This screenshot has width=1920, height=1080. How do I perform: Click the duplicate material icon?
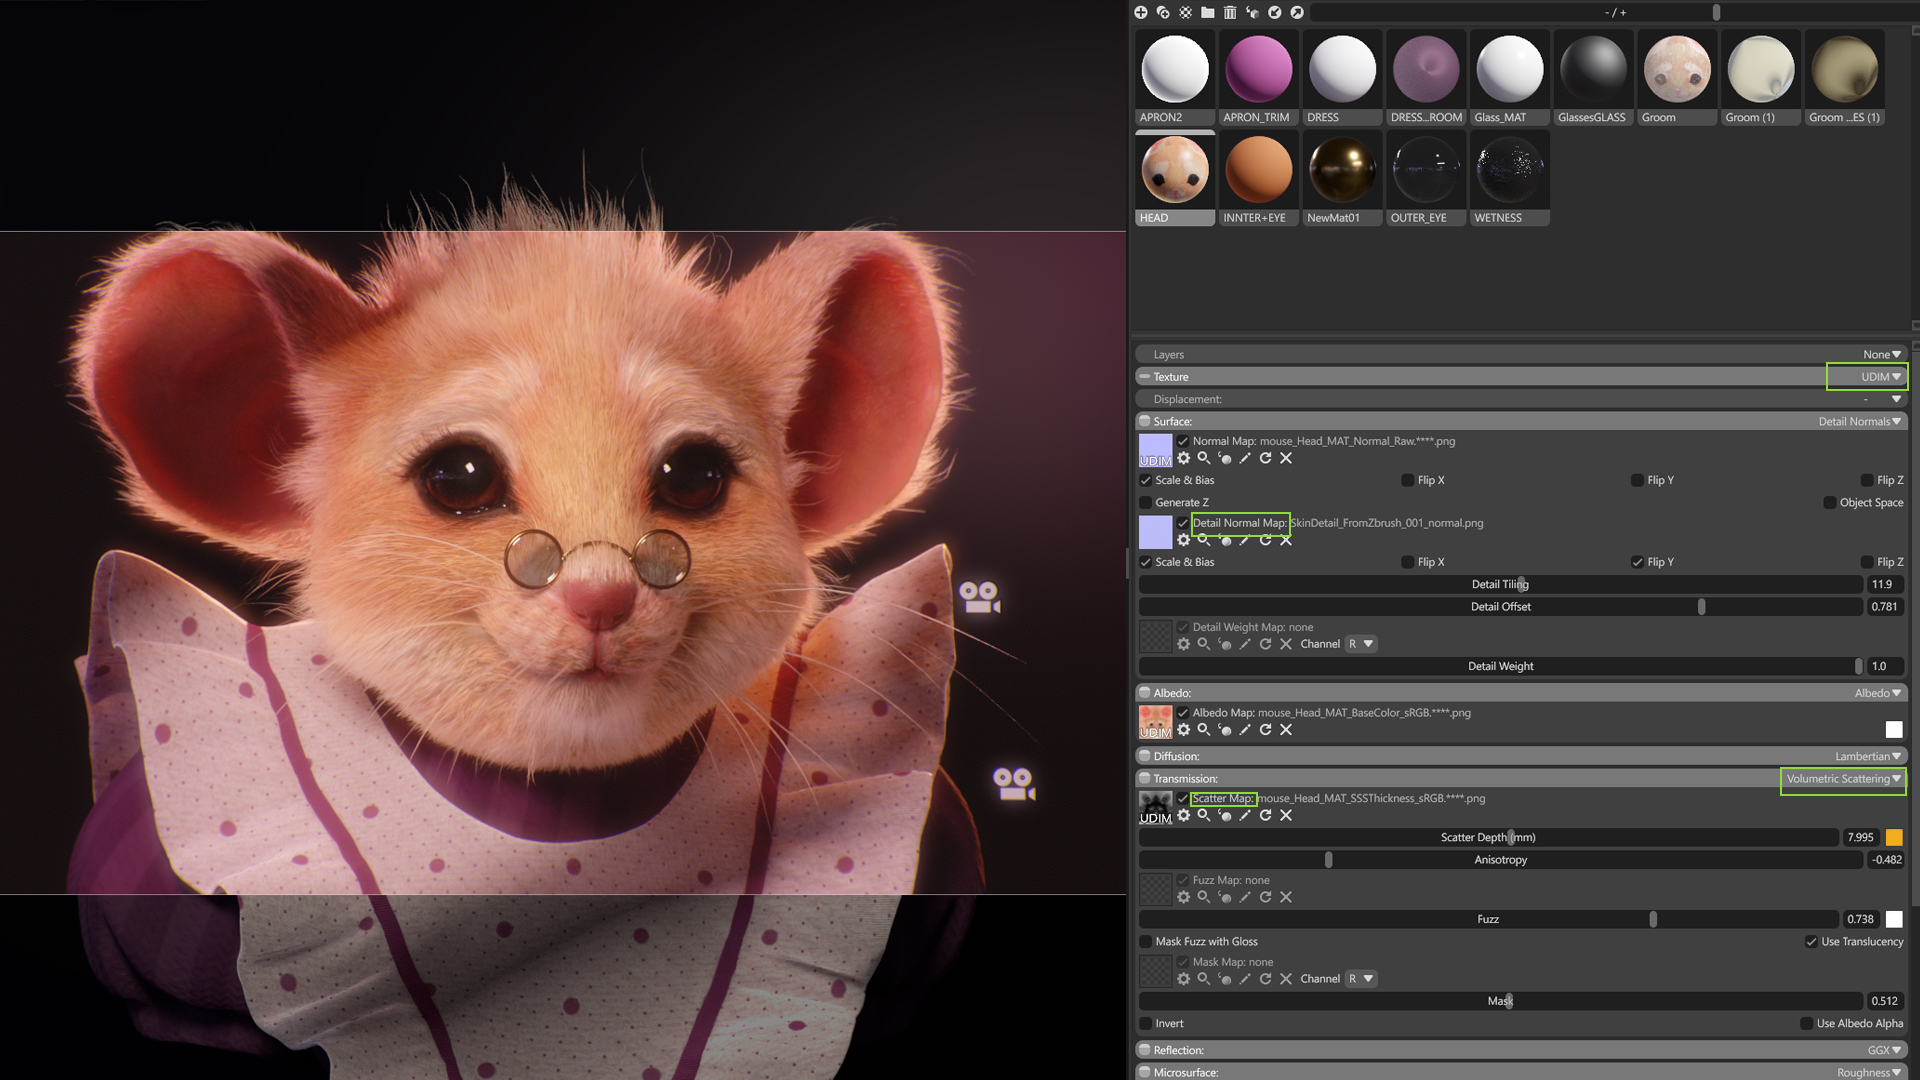[x=1163, y=12]
